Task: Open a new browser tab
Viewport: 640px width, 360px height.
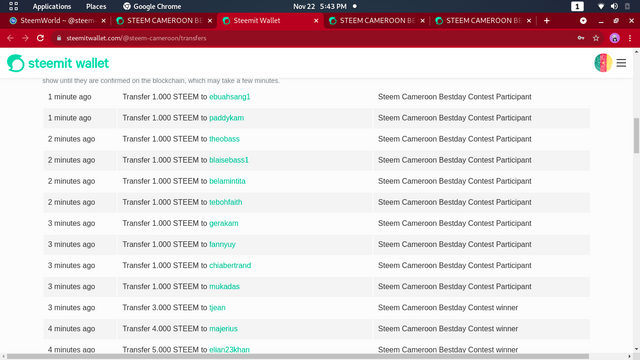Action: (547, 20)
